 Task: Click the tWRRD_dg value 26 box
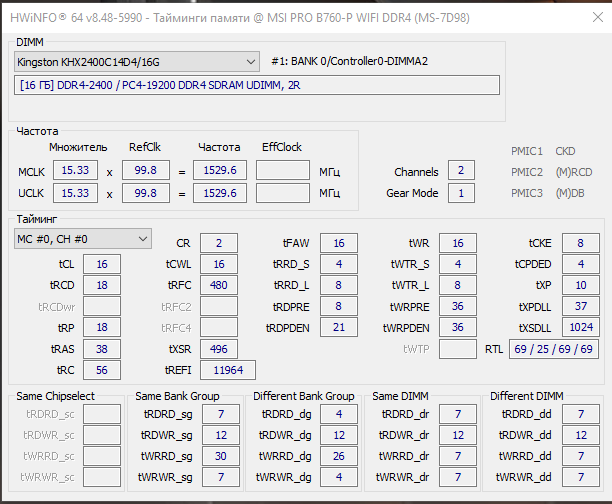339,456
